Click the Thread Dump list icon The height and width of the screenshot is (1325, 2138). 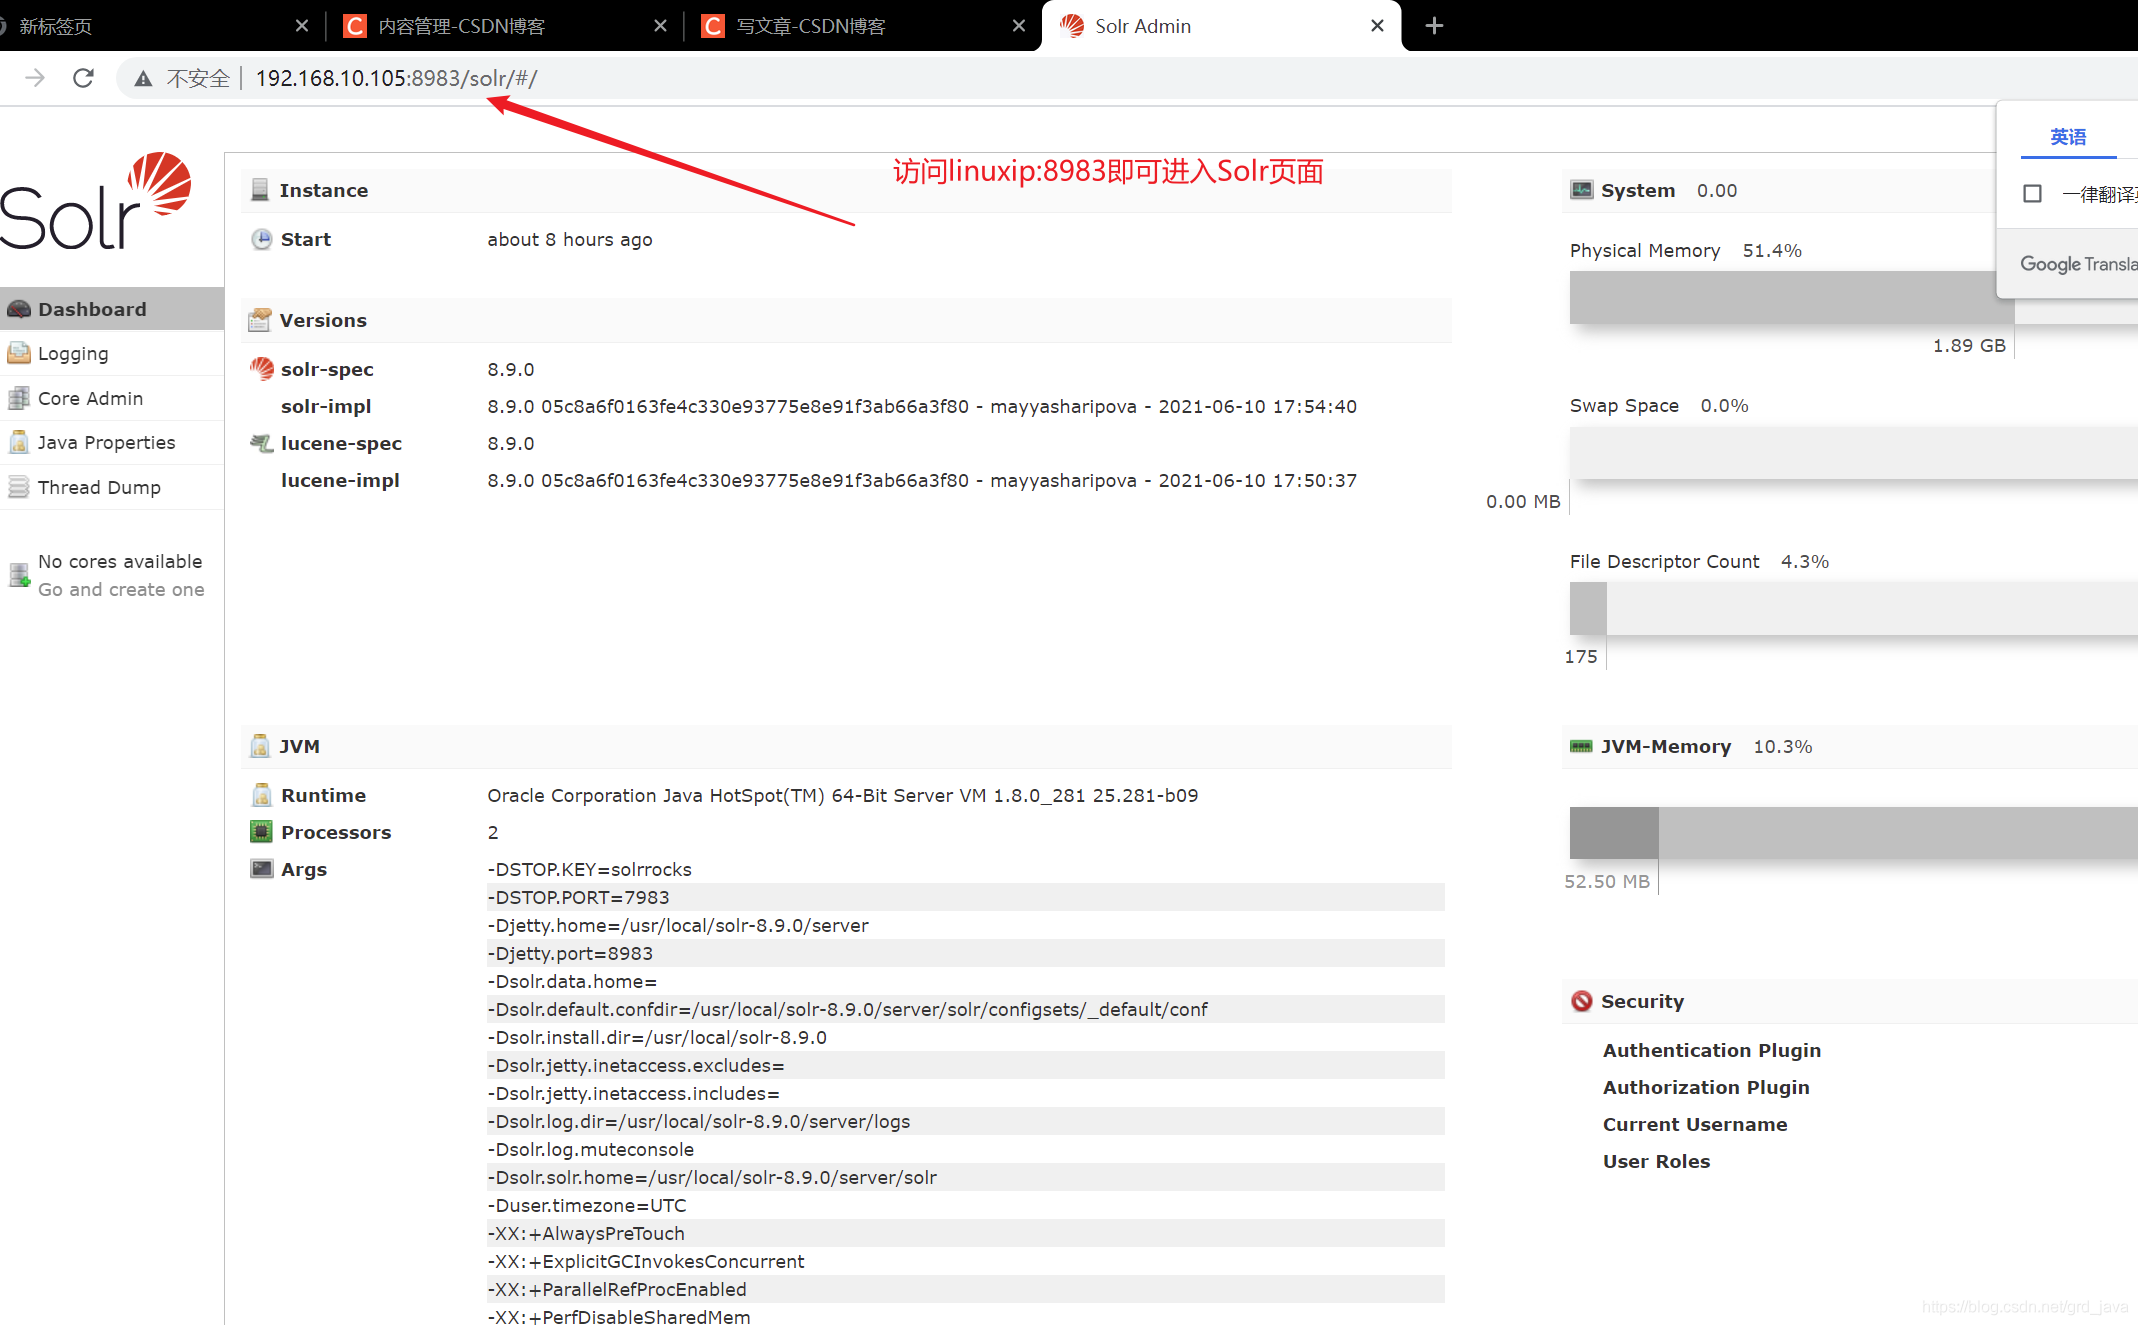point(19,487)
